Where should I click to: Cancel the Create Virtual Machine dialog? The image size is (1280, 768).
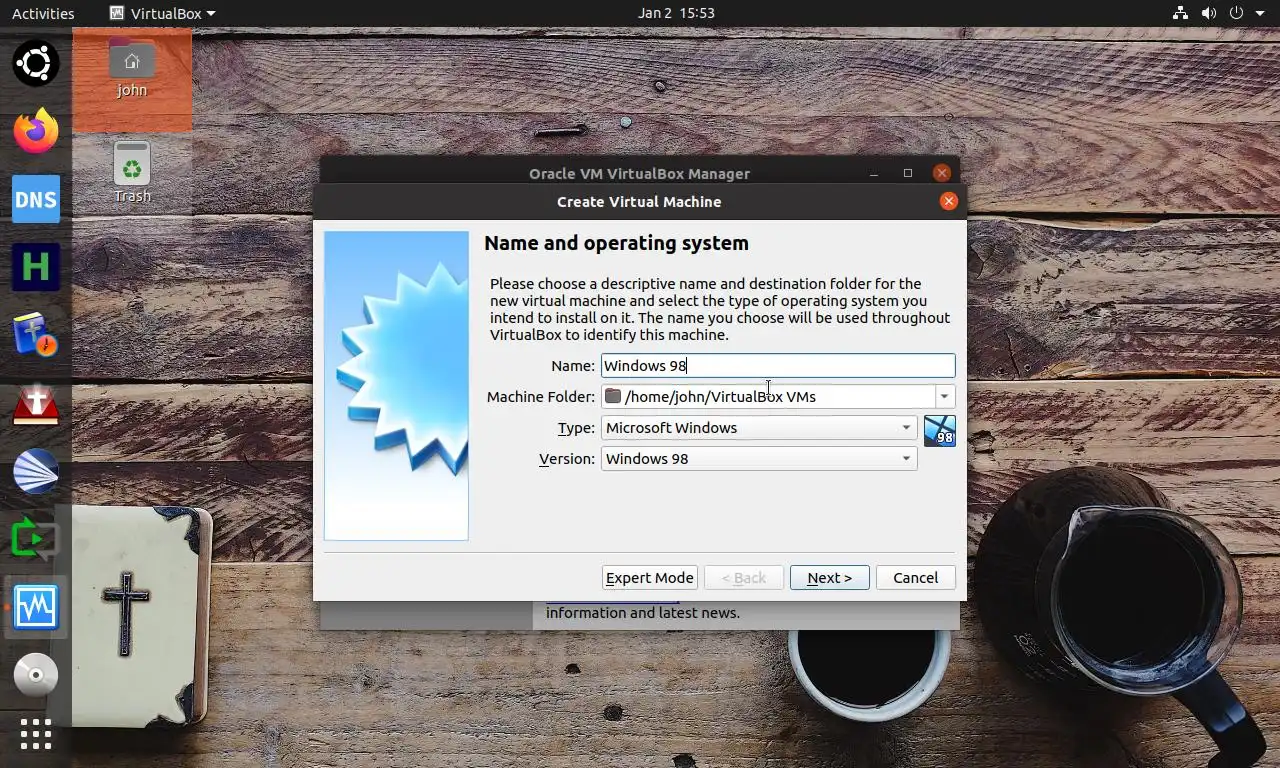[x=916, y=578]
